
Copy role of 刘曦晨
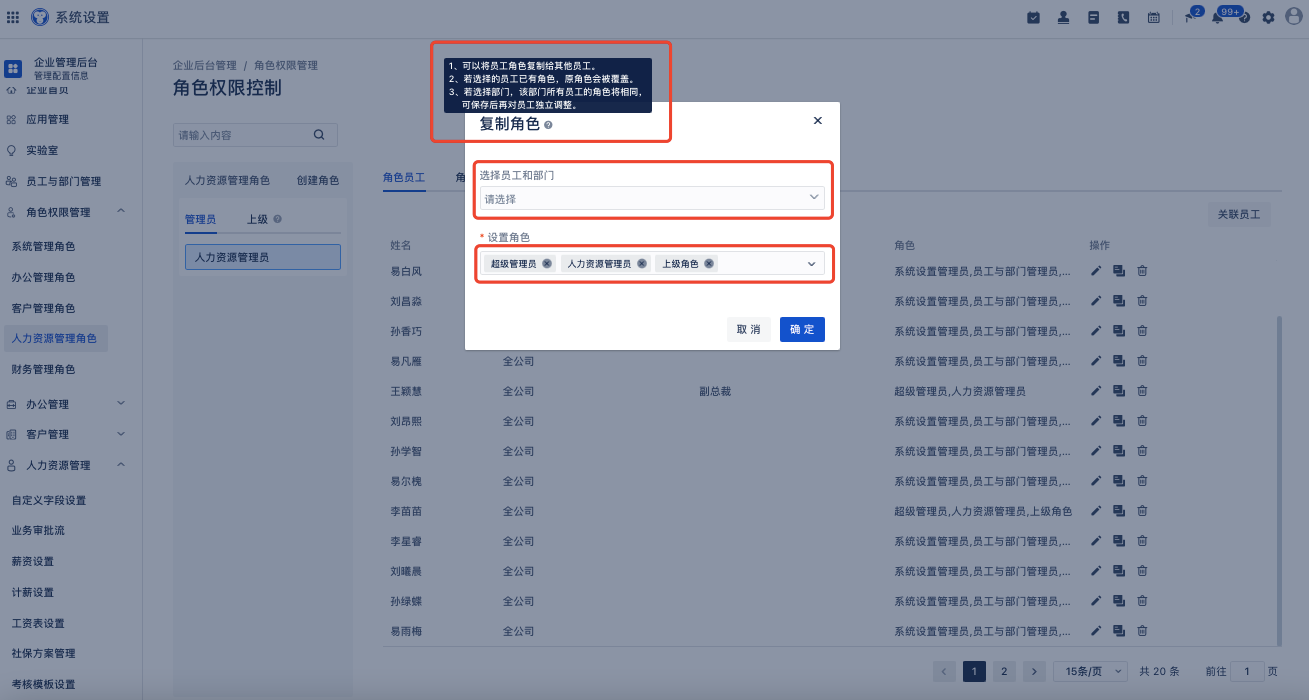click(x=1119, y=571)
